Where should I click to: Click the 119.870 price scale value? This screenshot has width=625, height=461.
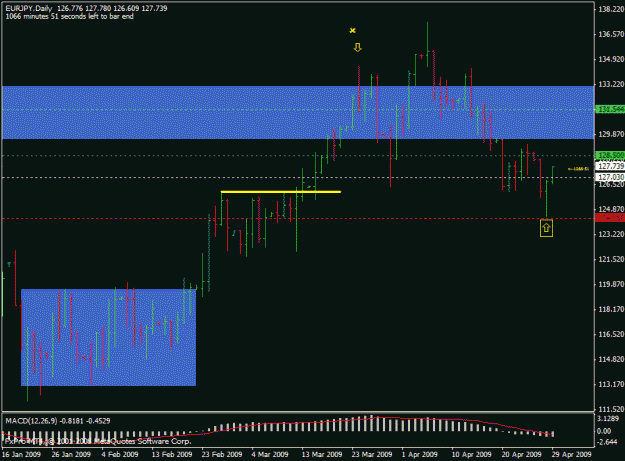pos(611,284)
